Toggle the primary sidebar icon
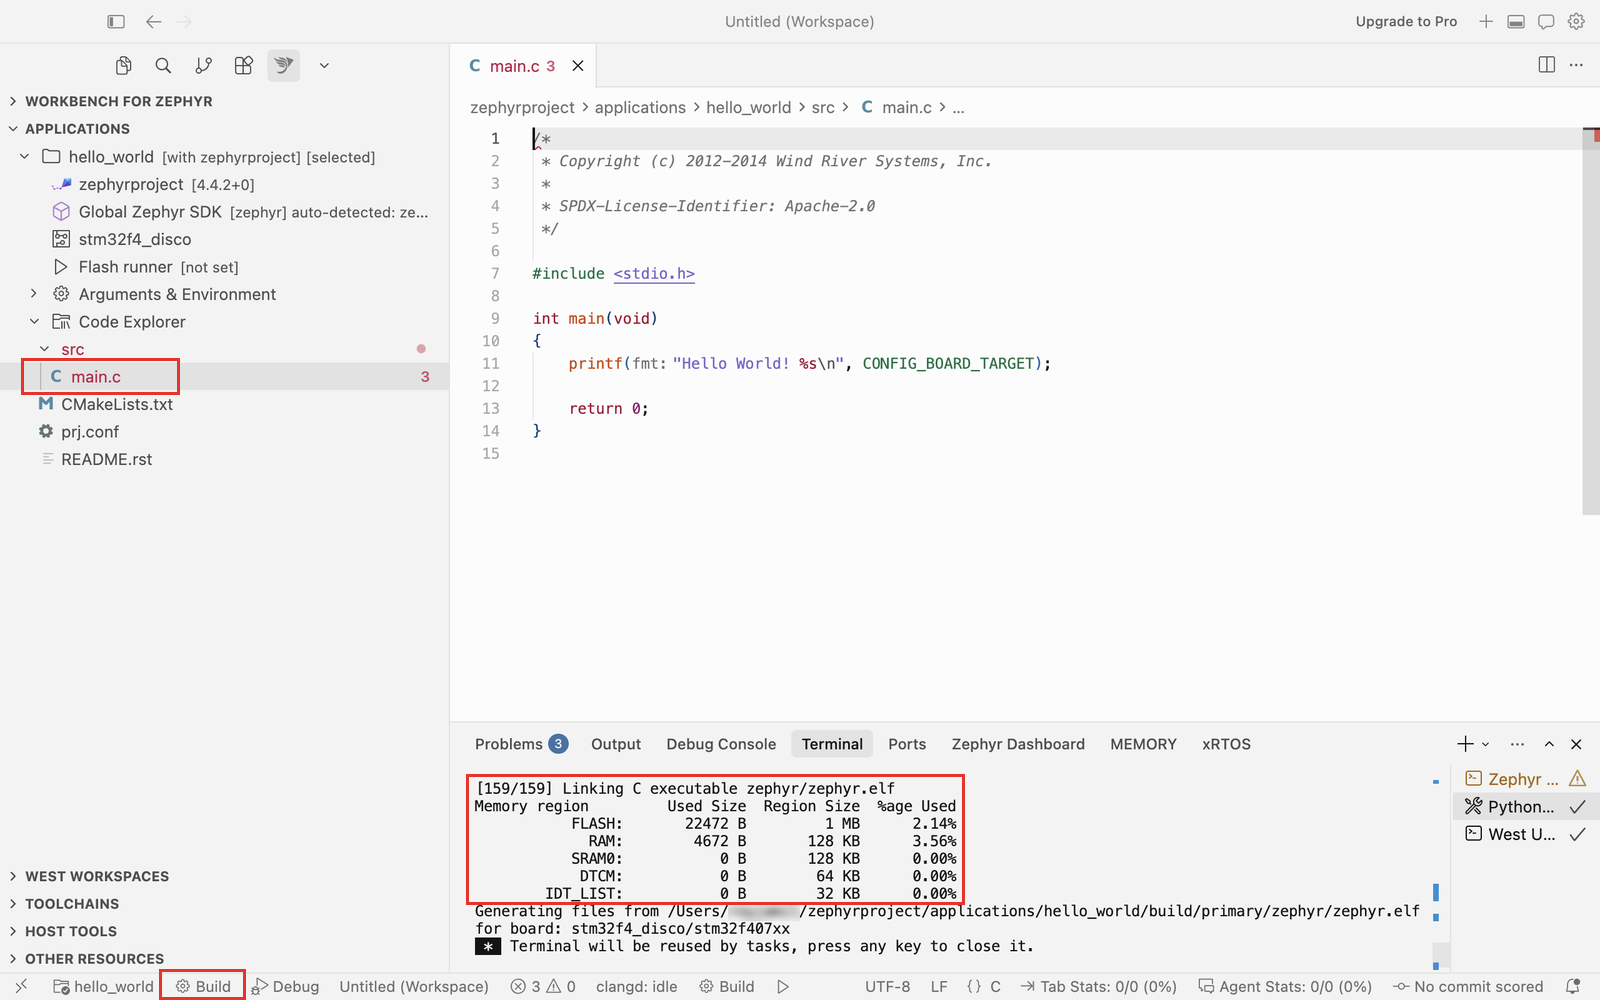The width and height of the screenshot is (1600, 1000). coord(116,21)
